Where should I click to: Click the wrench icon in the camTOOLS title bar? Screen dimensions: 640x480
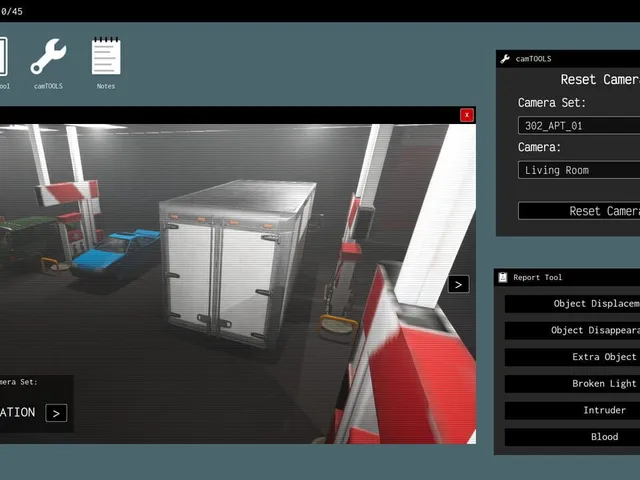tap(505, 59)
